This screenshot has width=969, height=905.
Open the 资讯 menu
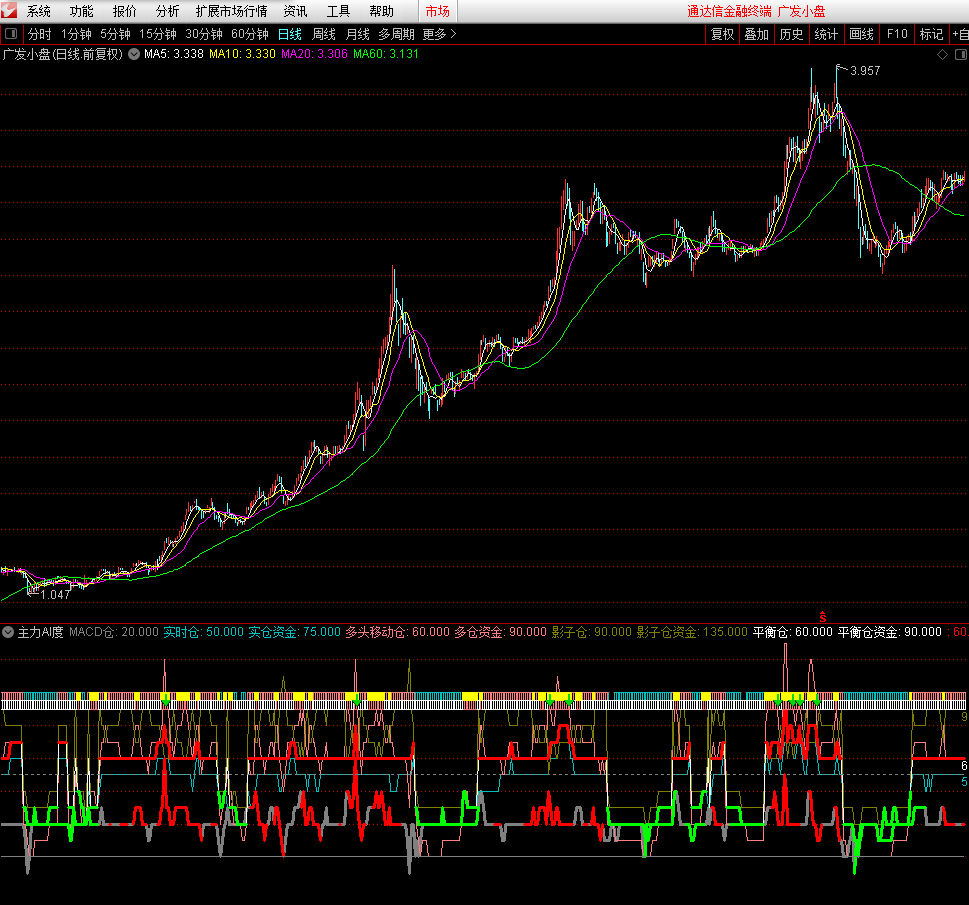[x=295, y=11]
